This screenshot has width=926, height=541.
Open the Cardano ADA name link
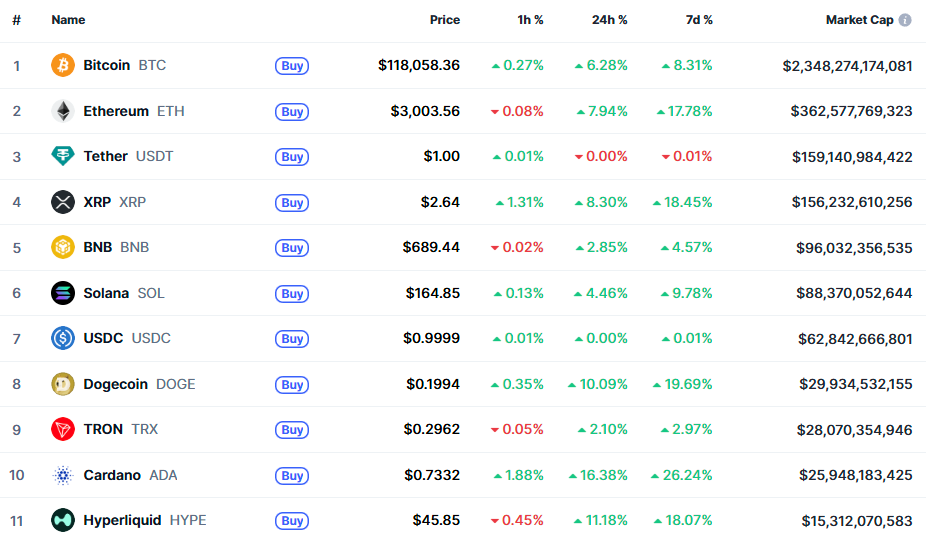131,475
